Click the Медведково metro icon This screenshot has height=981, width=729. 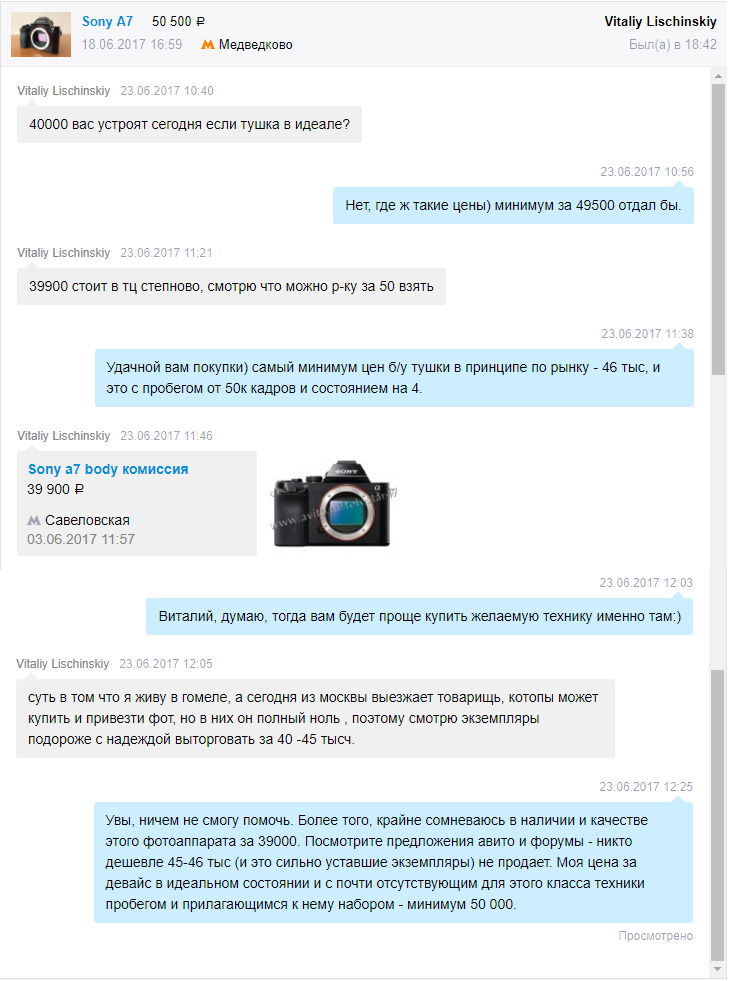click(x=208, y=45)
